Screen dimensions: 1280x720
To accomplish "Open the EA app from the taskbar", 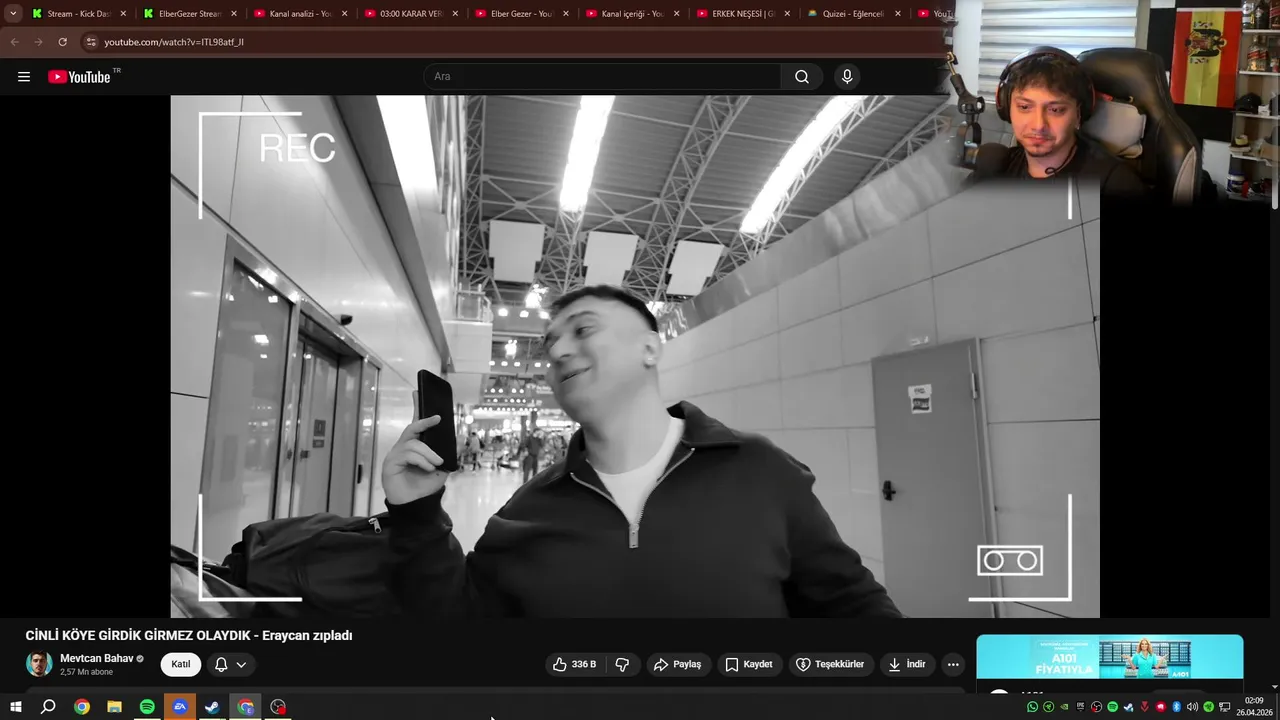I will (x=180, y=707).
